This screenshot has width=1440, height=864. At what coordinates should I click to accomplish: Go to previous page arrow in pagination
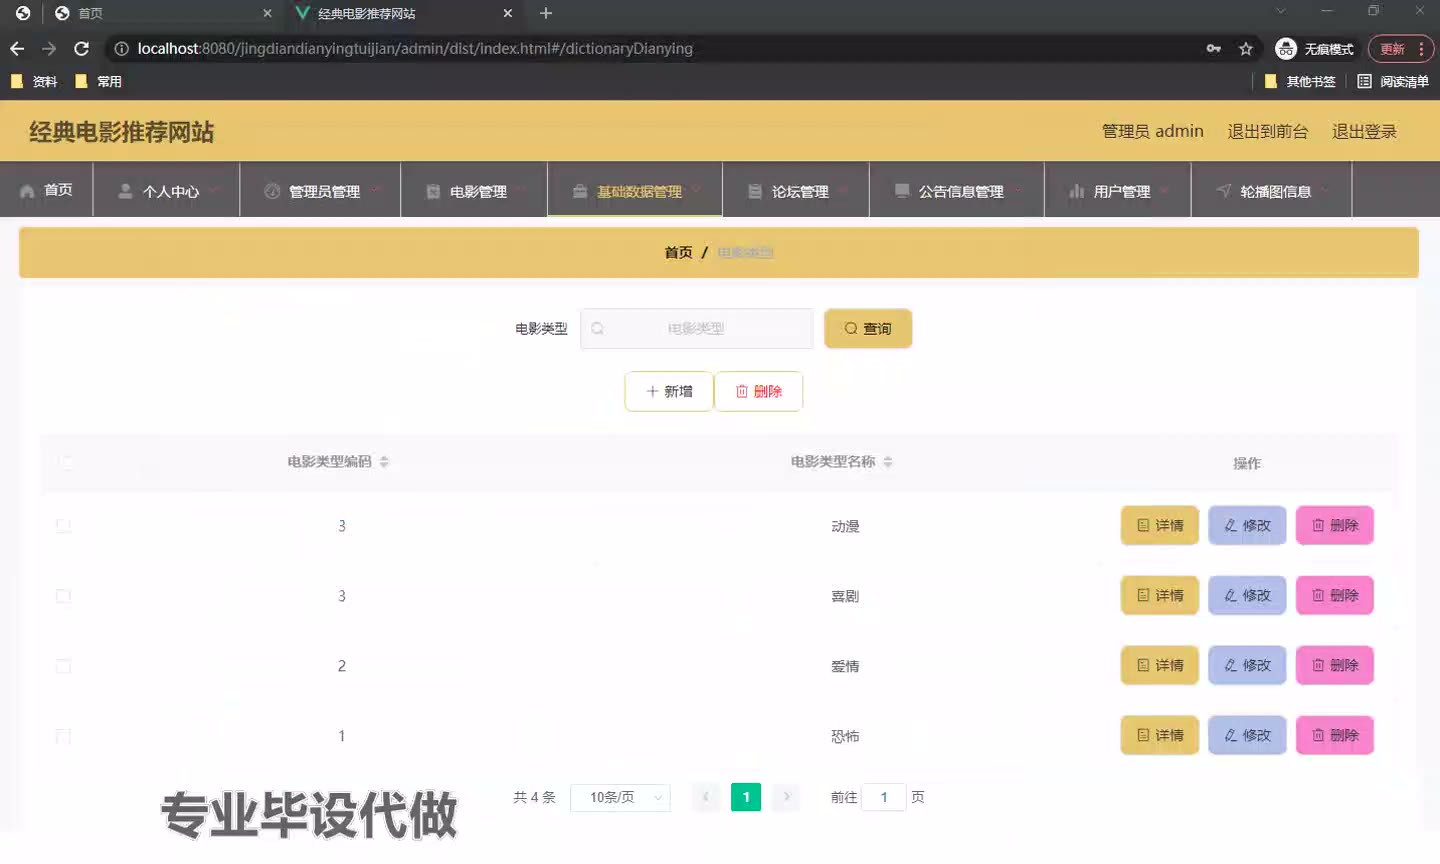[706, 797]
